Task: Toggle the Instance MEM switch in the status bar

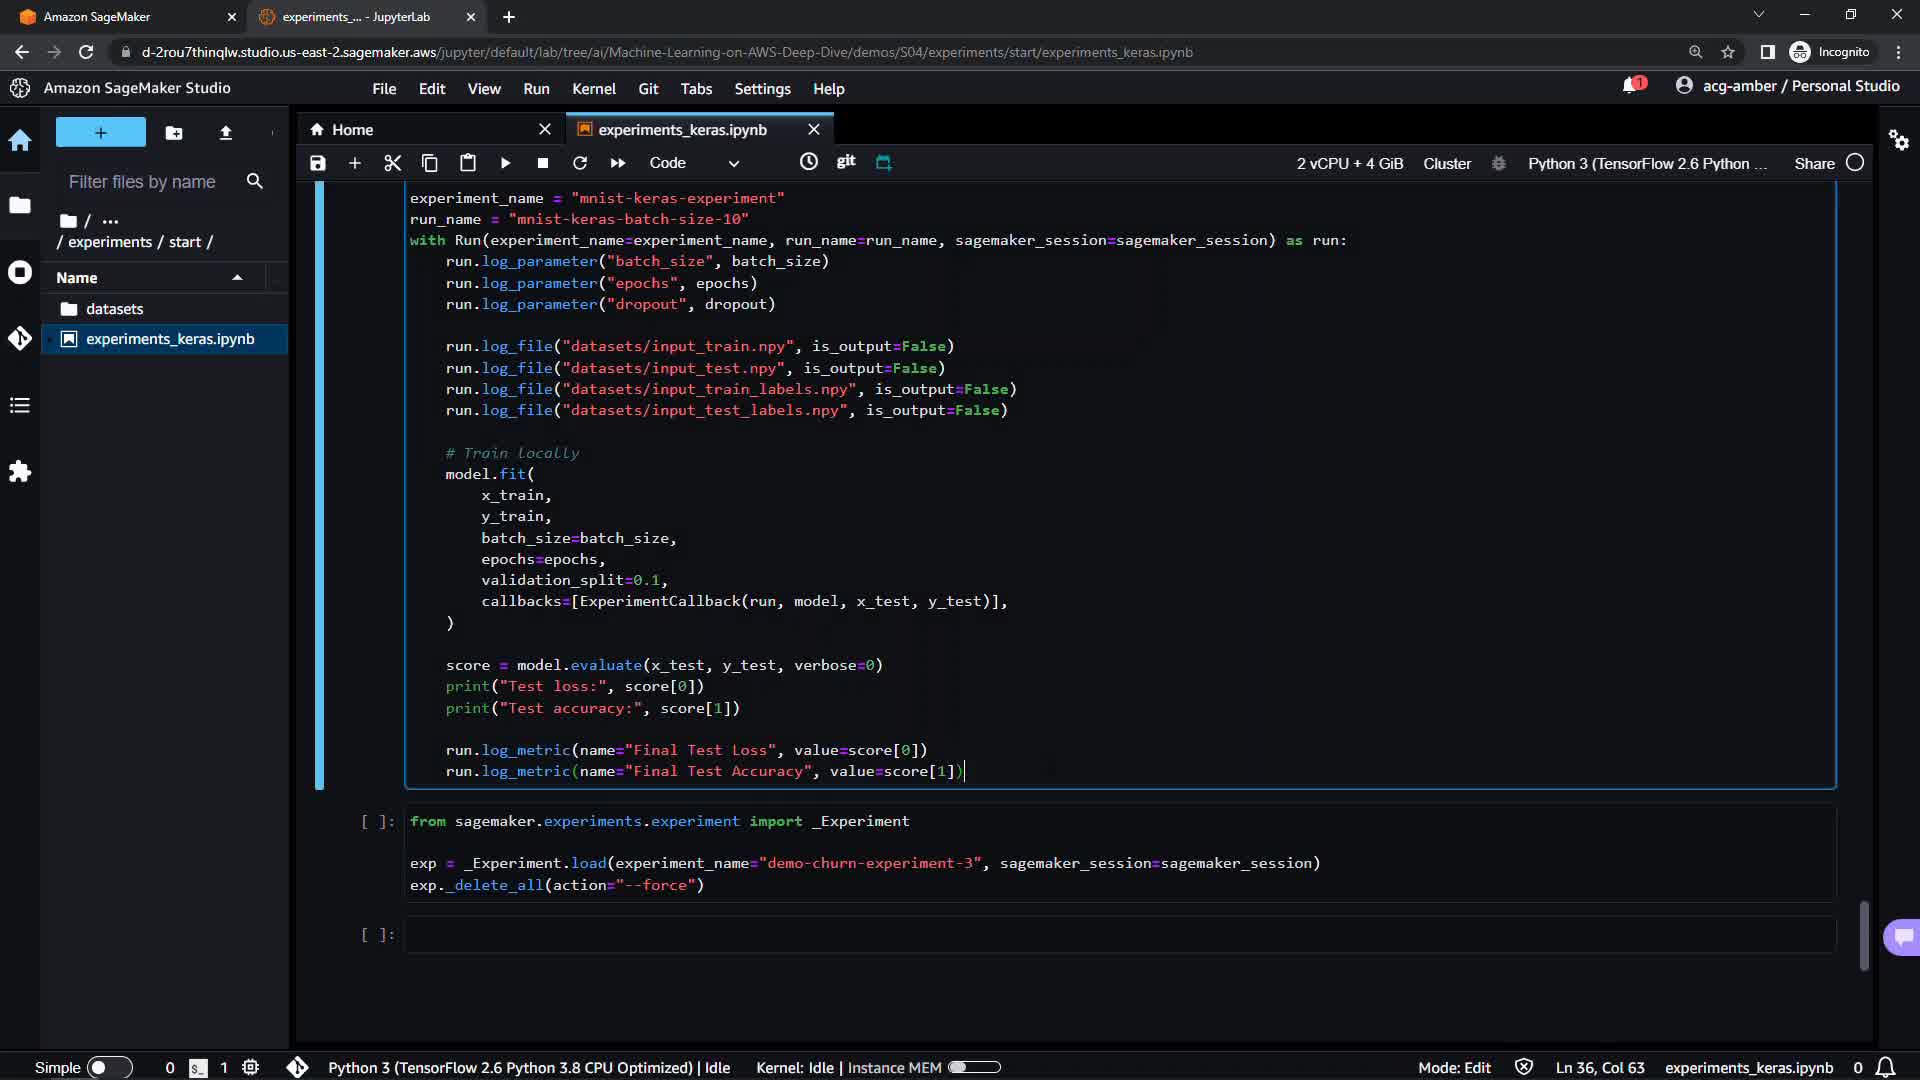Action: click(x=973, y=1067)
